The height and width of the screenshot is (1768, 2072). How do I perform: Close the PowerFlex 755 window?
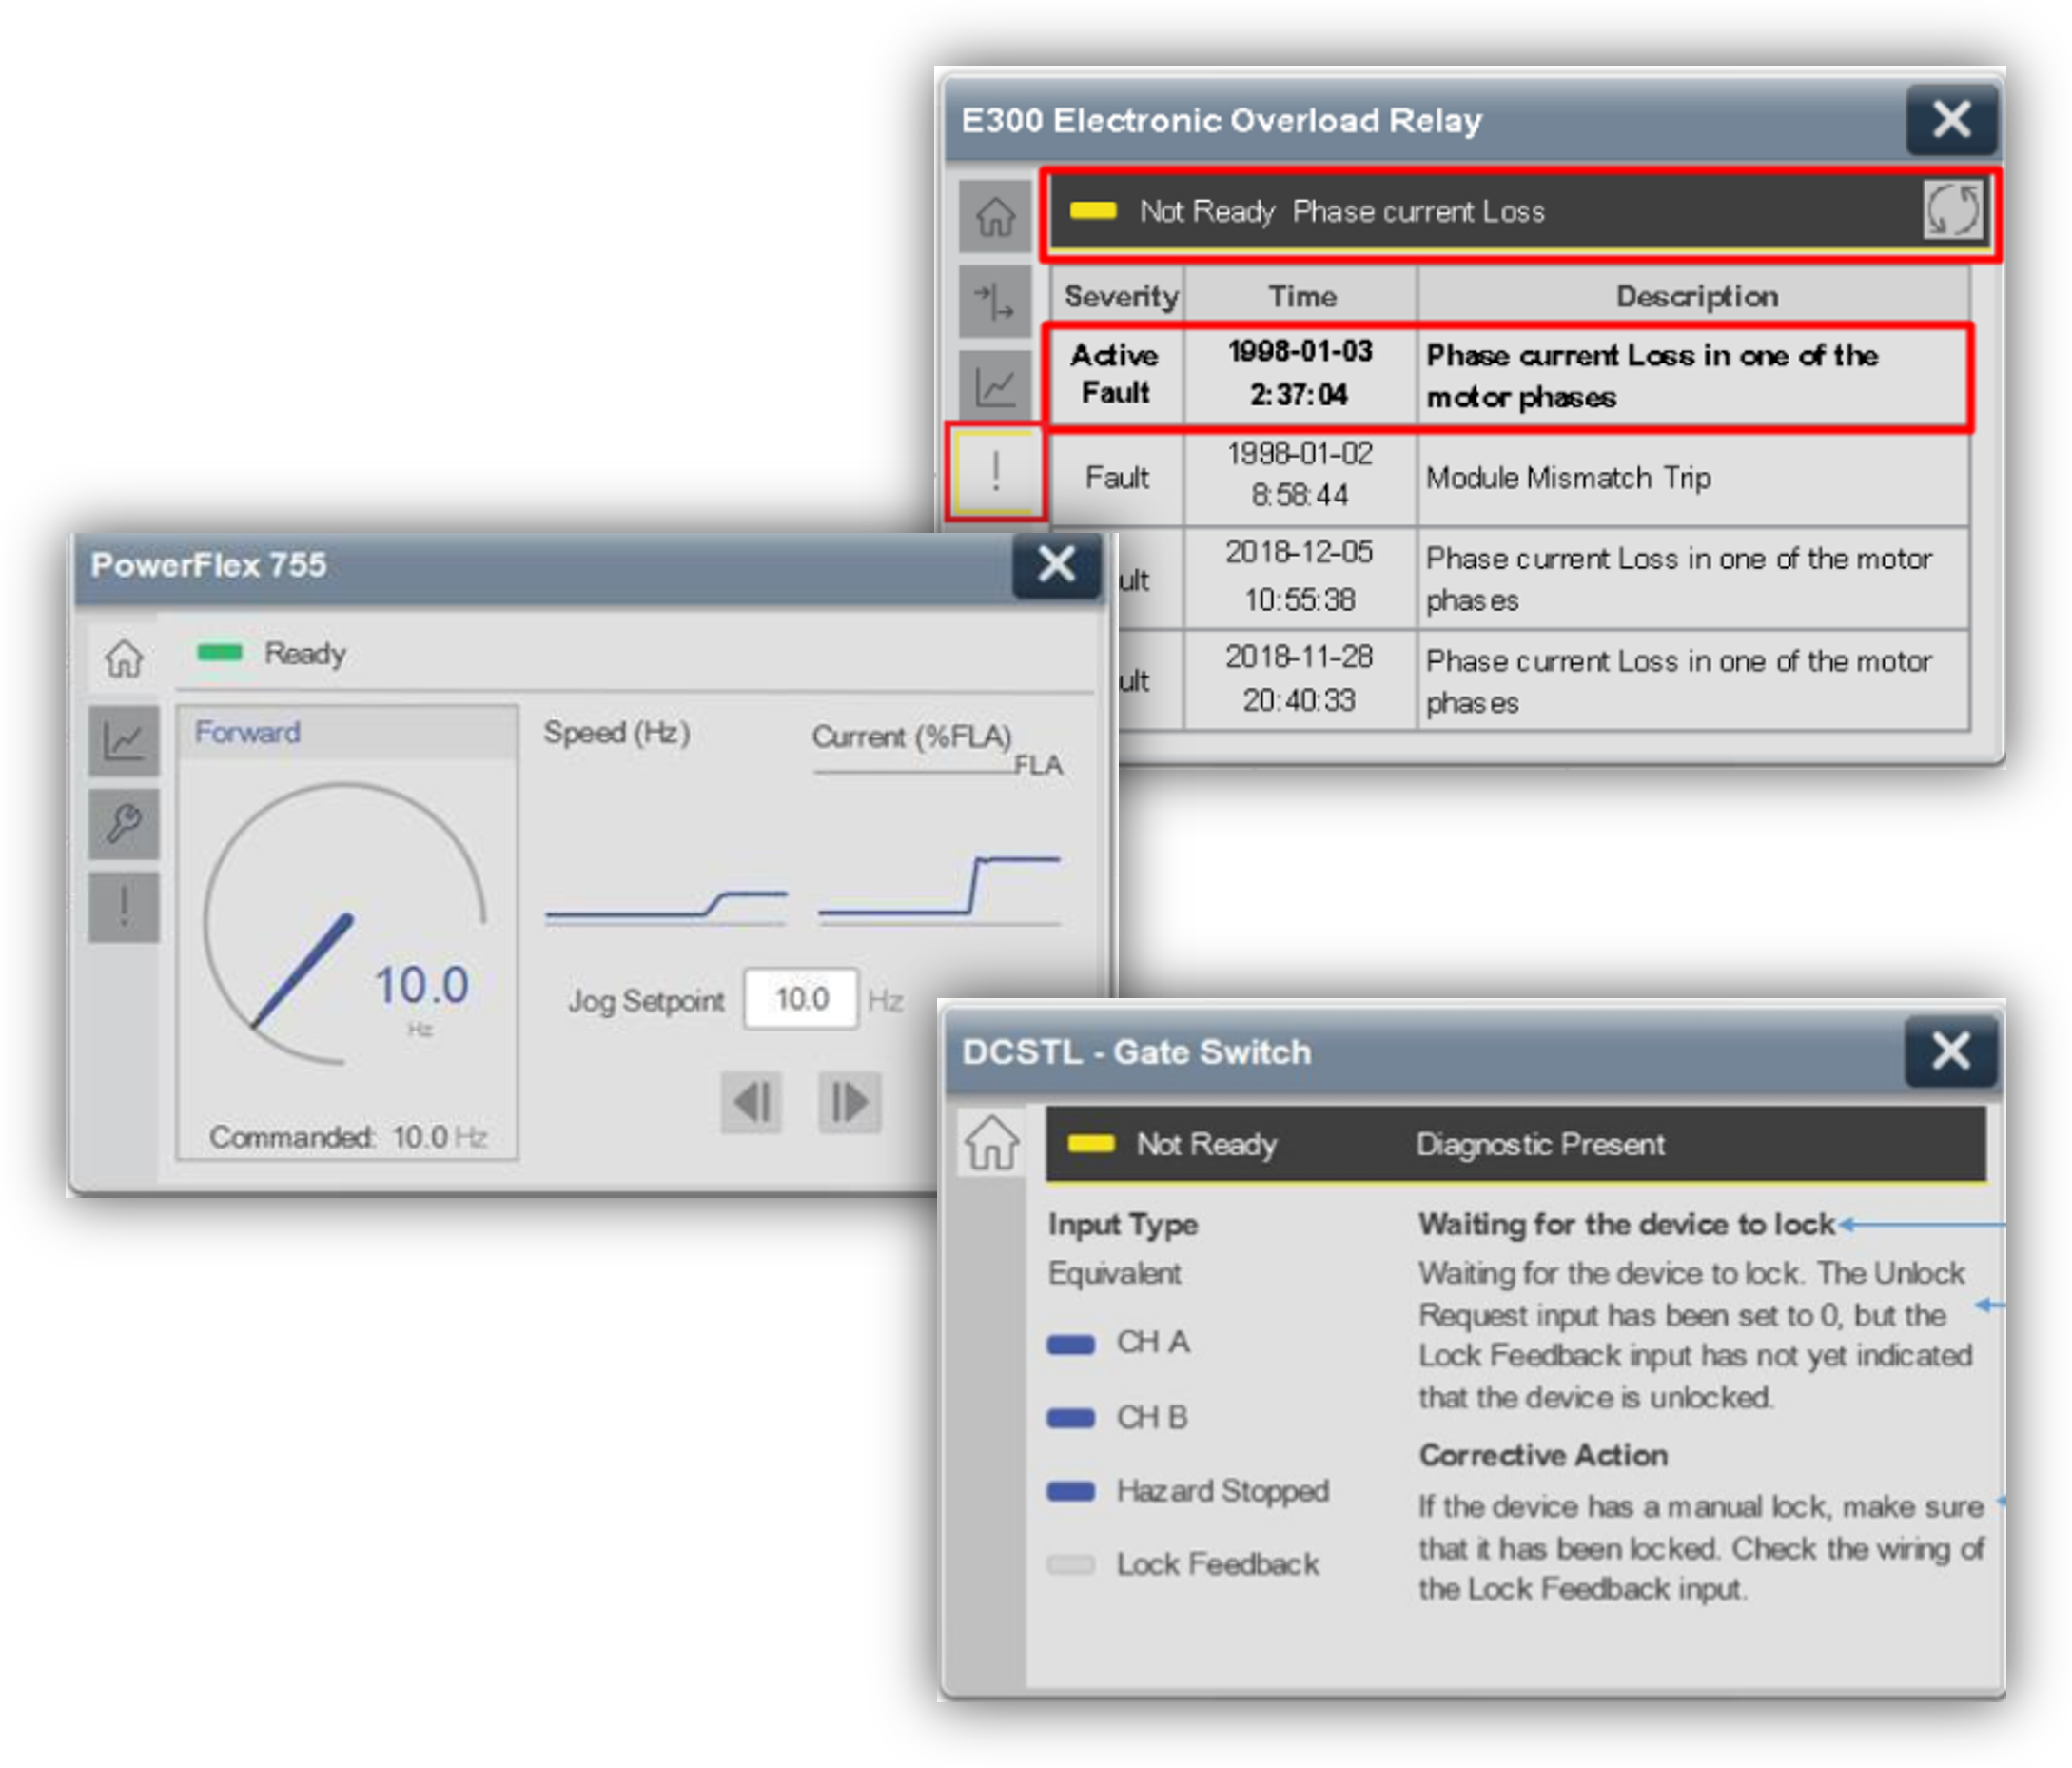coord(1057,565)
